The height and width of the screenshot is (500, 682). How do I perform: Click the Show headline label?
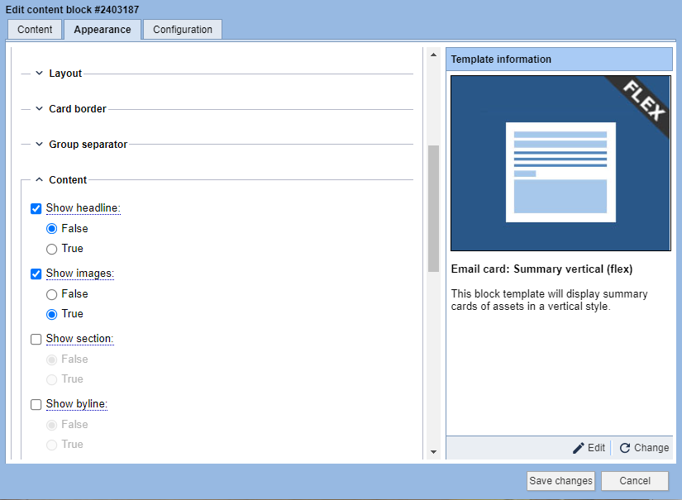(83, 208)
